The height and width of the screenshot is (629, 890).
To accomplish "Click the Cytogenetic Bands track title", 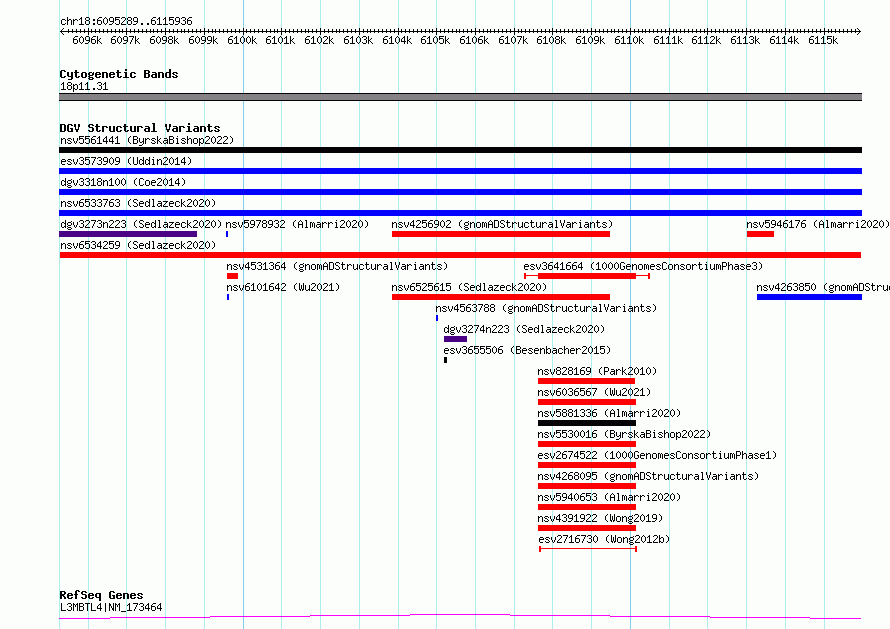I will tap(119, 74).
